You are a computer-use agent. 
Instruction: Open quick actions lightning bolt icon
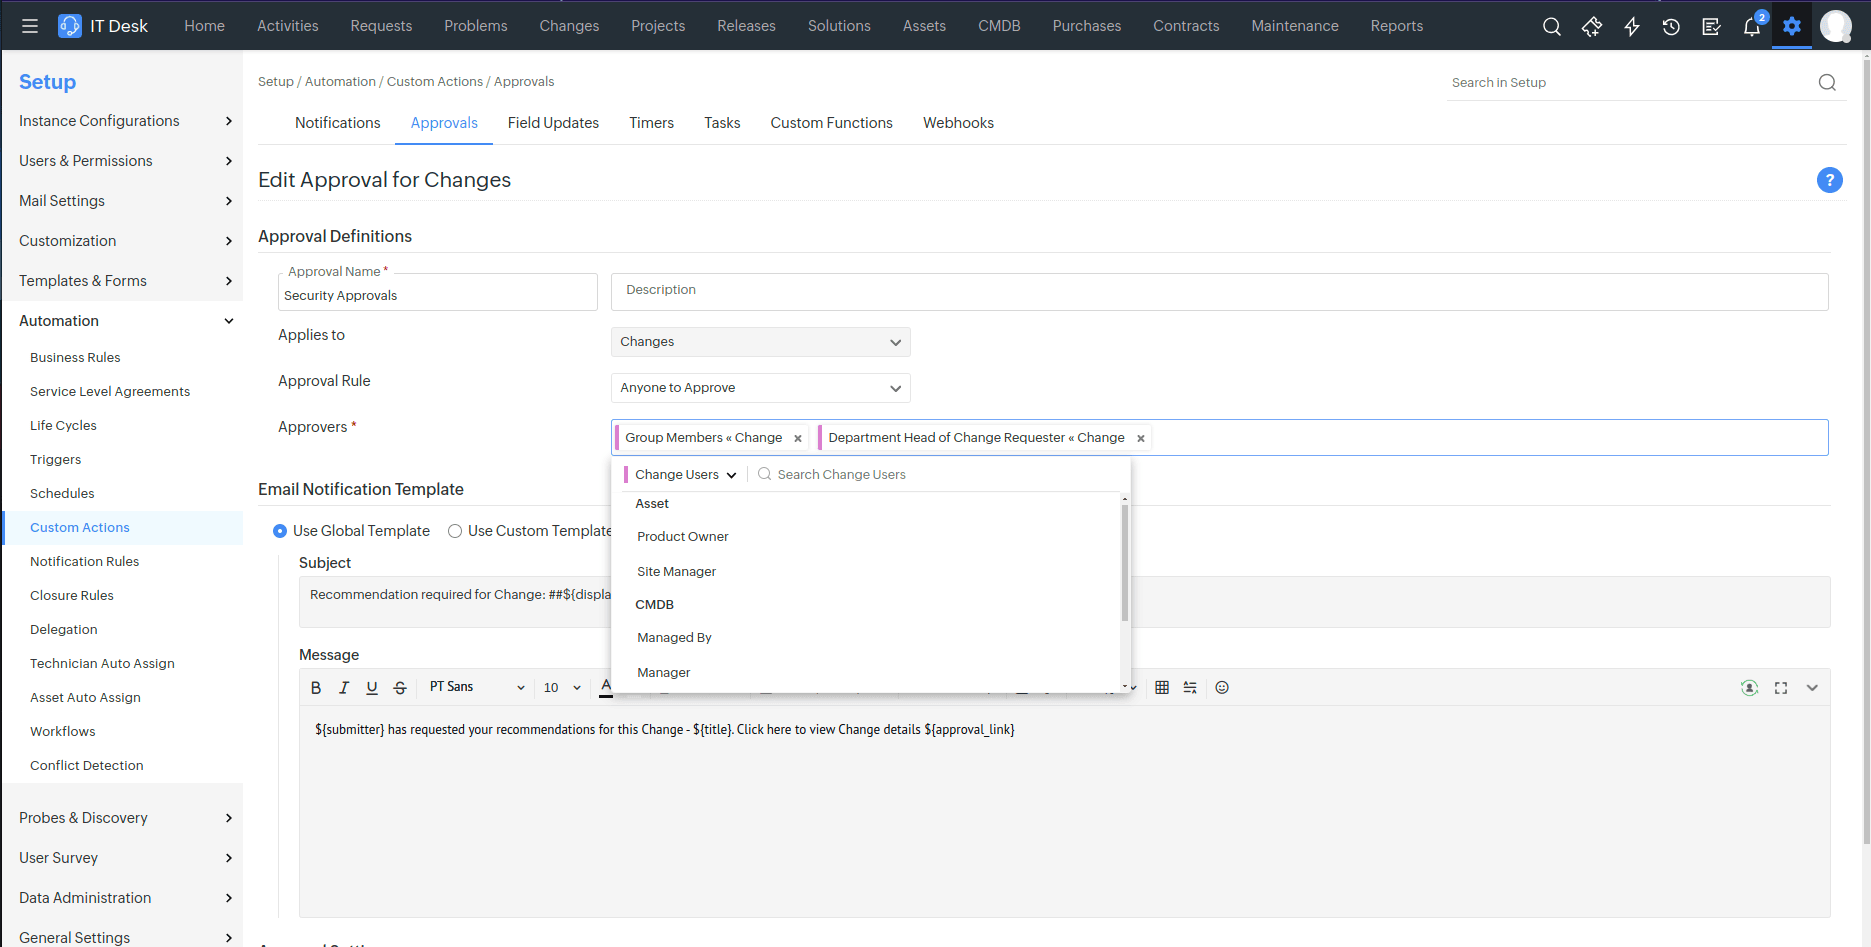coord(1631,27)
